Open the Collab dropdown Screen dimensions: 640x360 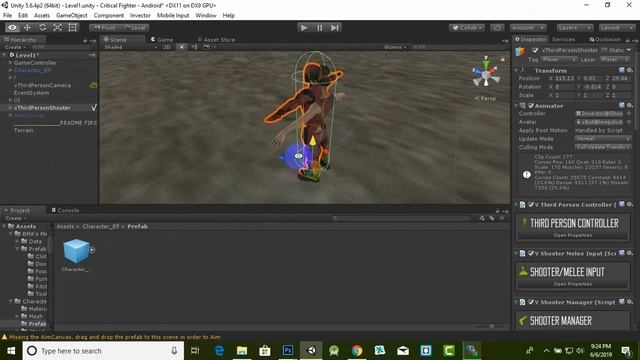(467, 28)
